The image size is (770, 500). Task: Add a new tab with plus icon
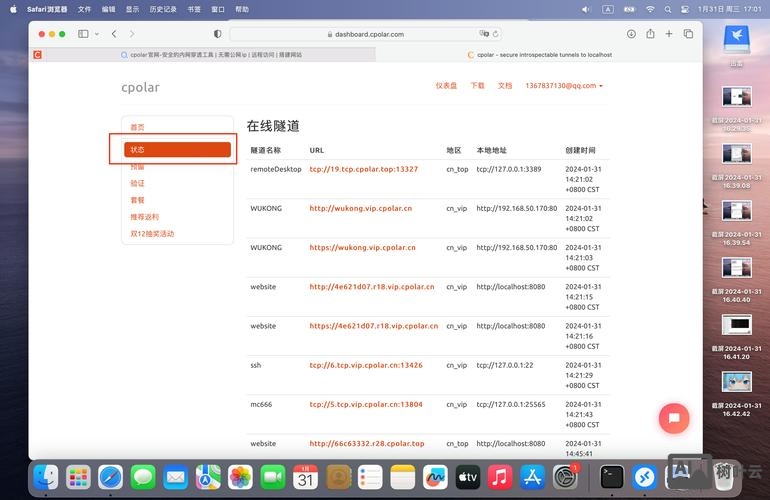tap(669, 33)
